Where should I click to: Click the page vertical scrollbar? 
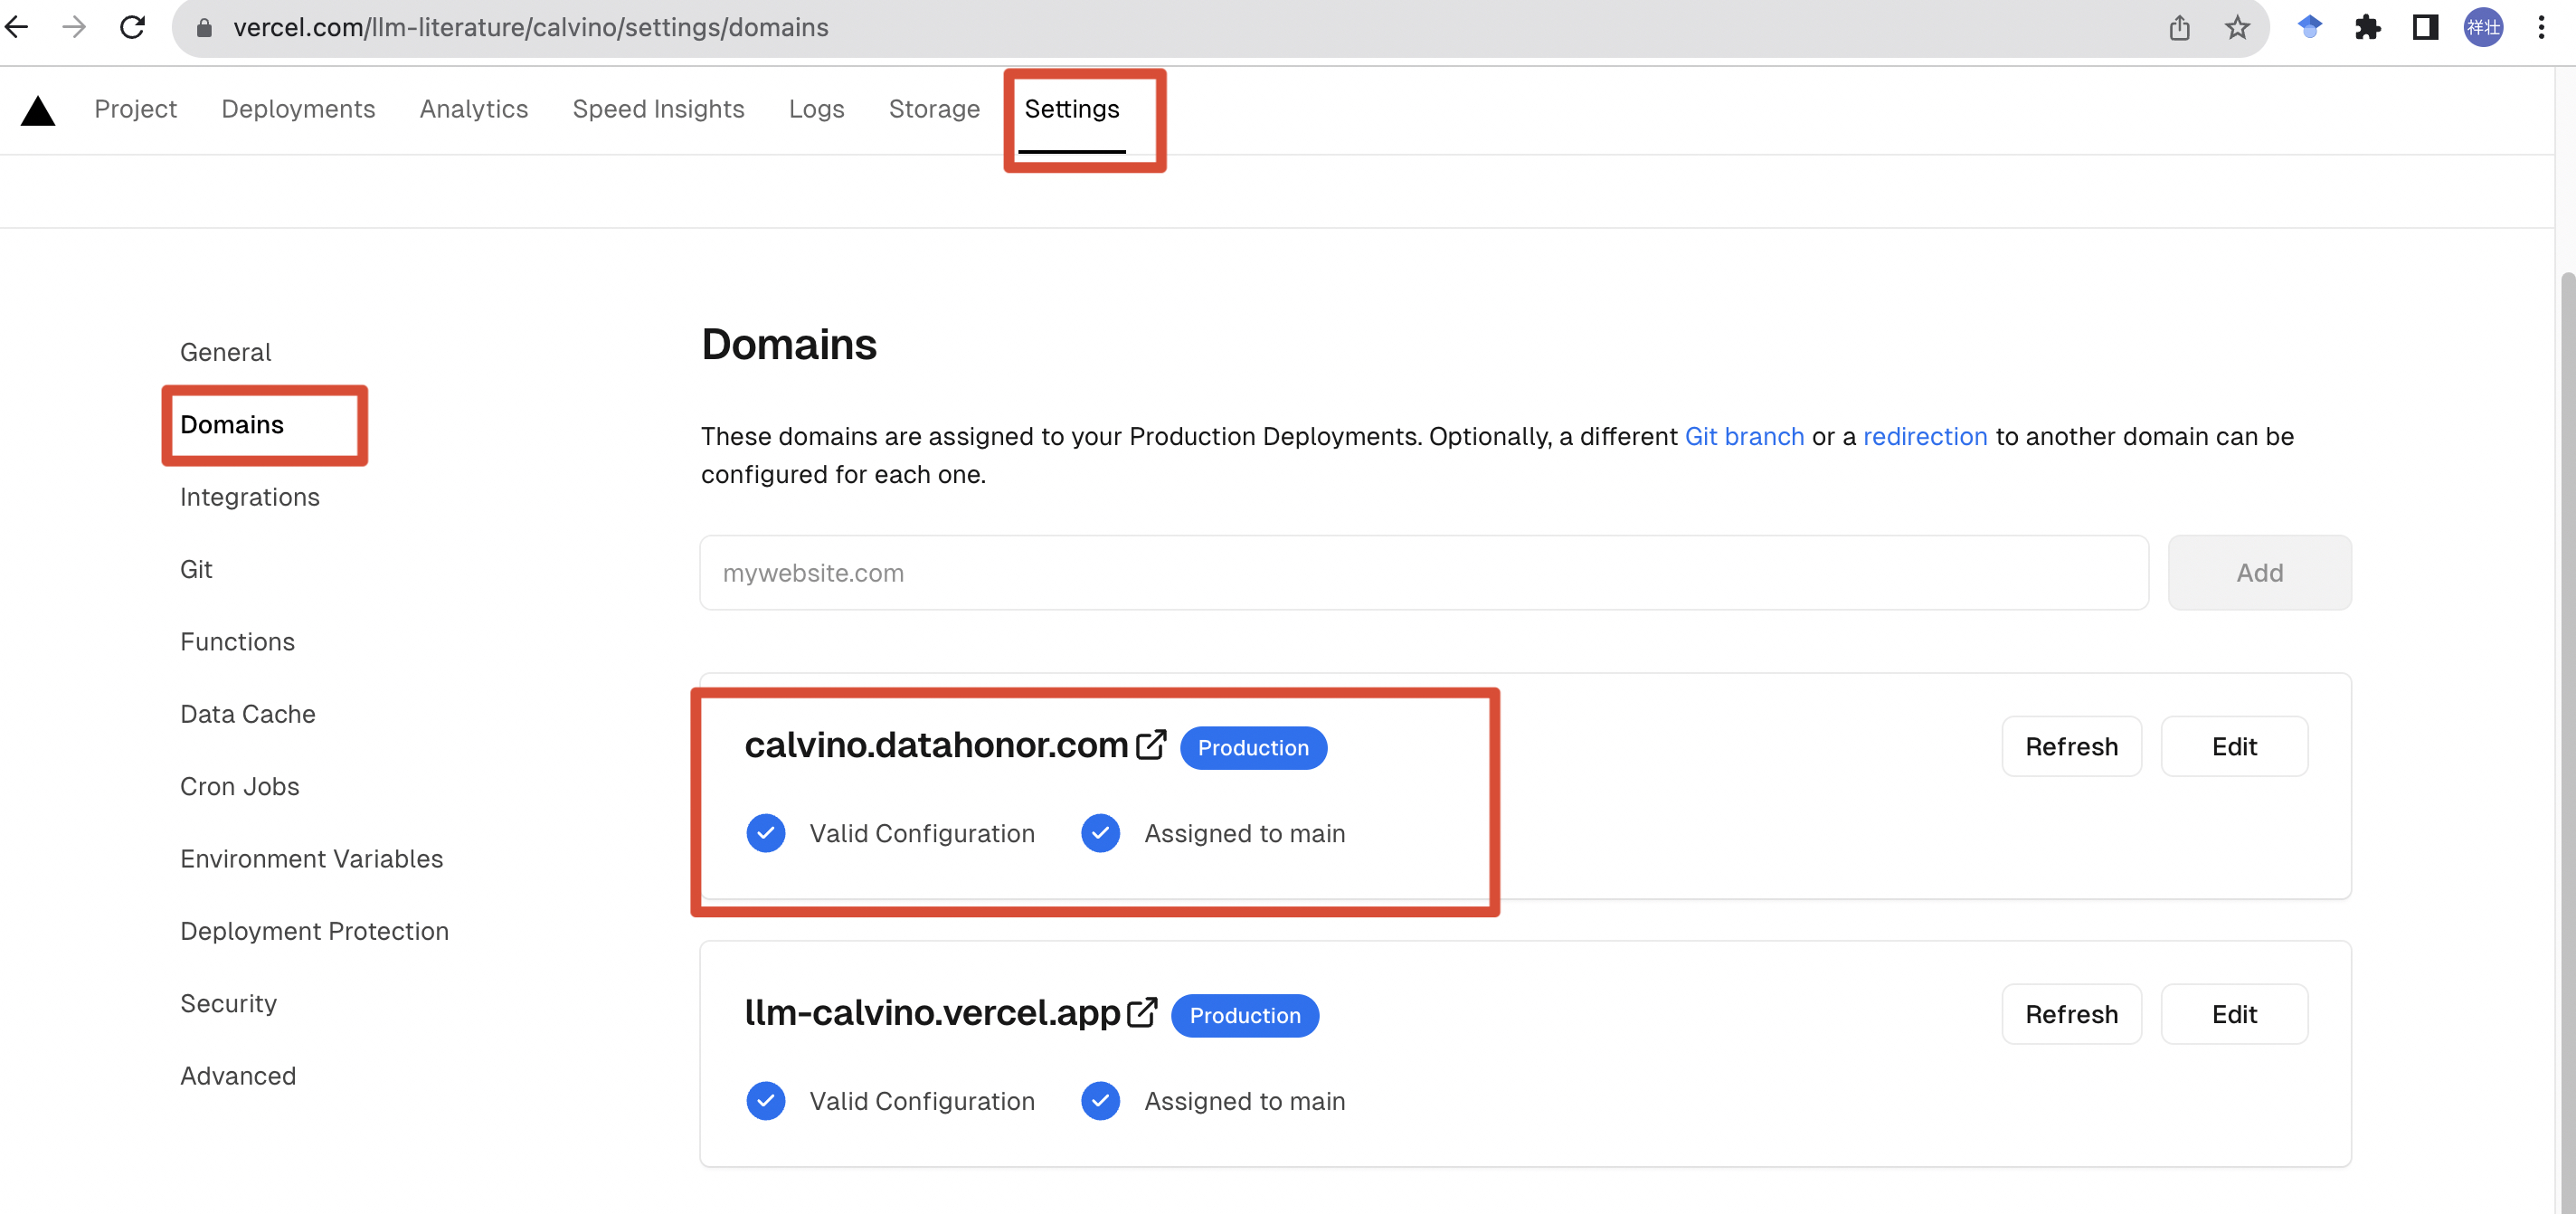pos(2565,700)
